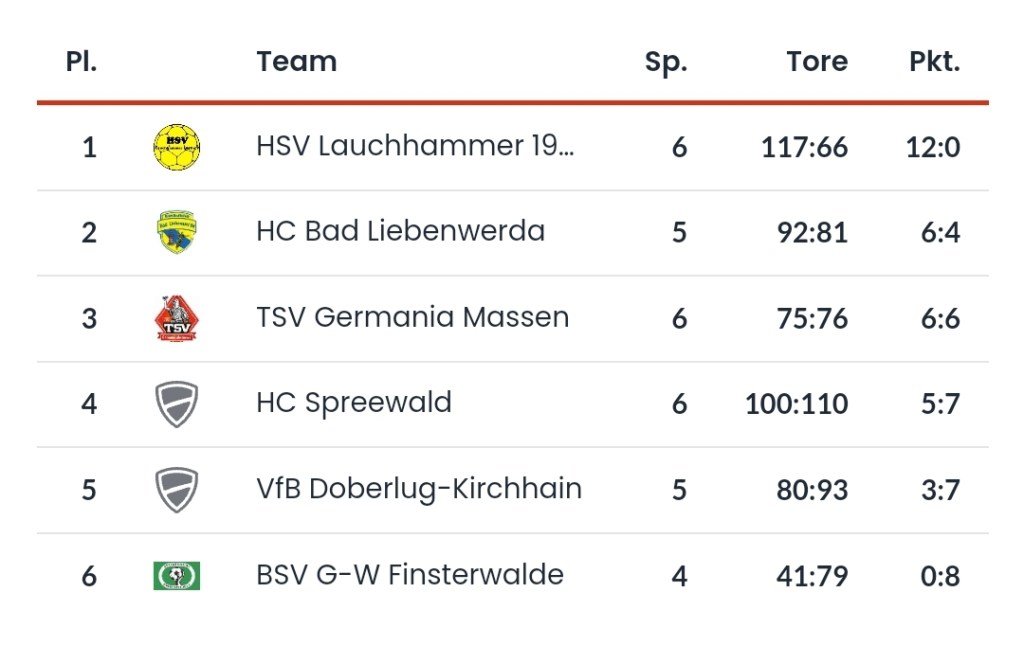Open the HC Bad Liebenwerda team page

[x=400, y=231]
